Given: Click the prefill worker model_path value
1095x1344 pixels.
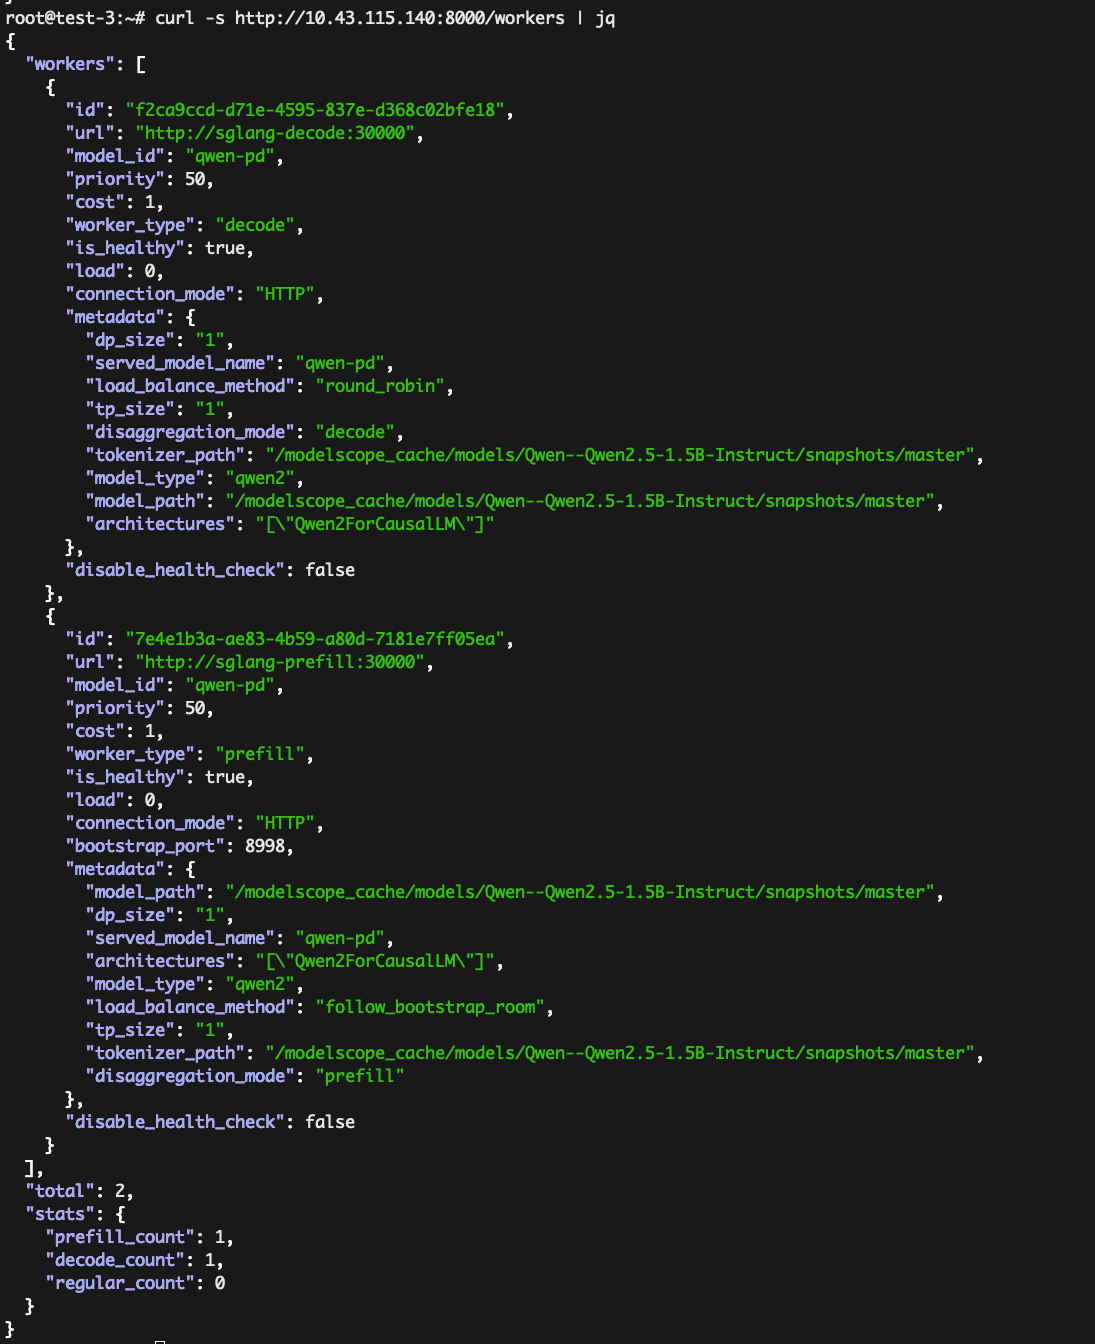Looking at the screenshot, I should tap(580, 892).
